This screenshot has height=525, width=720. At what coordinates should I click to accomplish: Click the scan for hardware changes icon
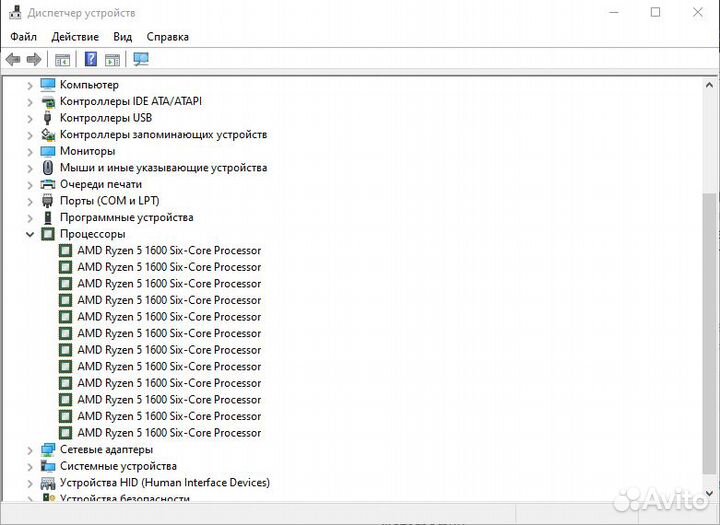click(141, 59)
